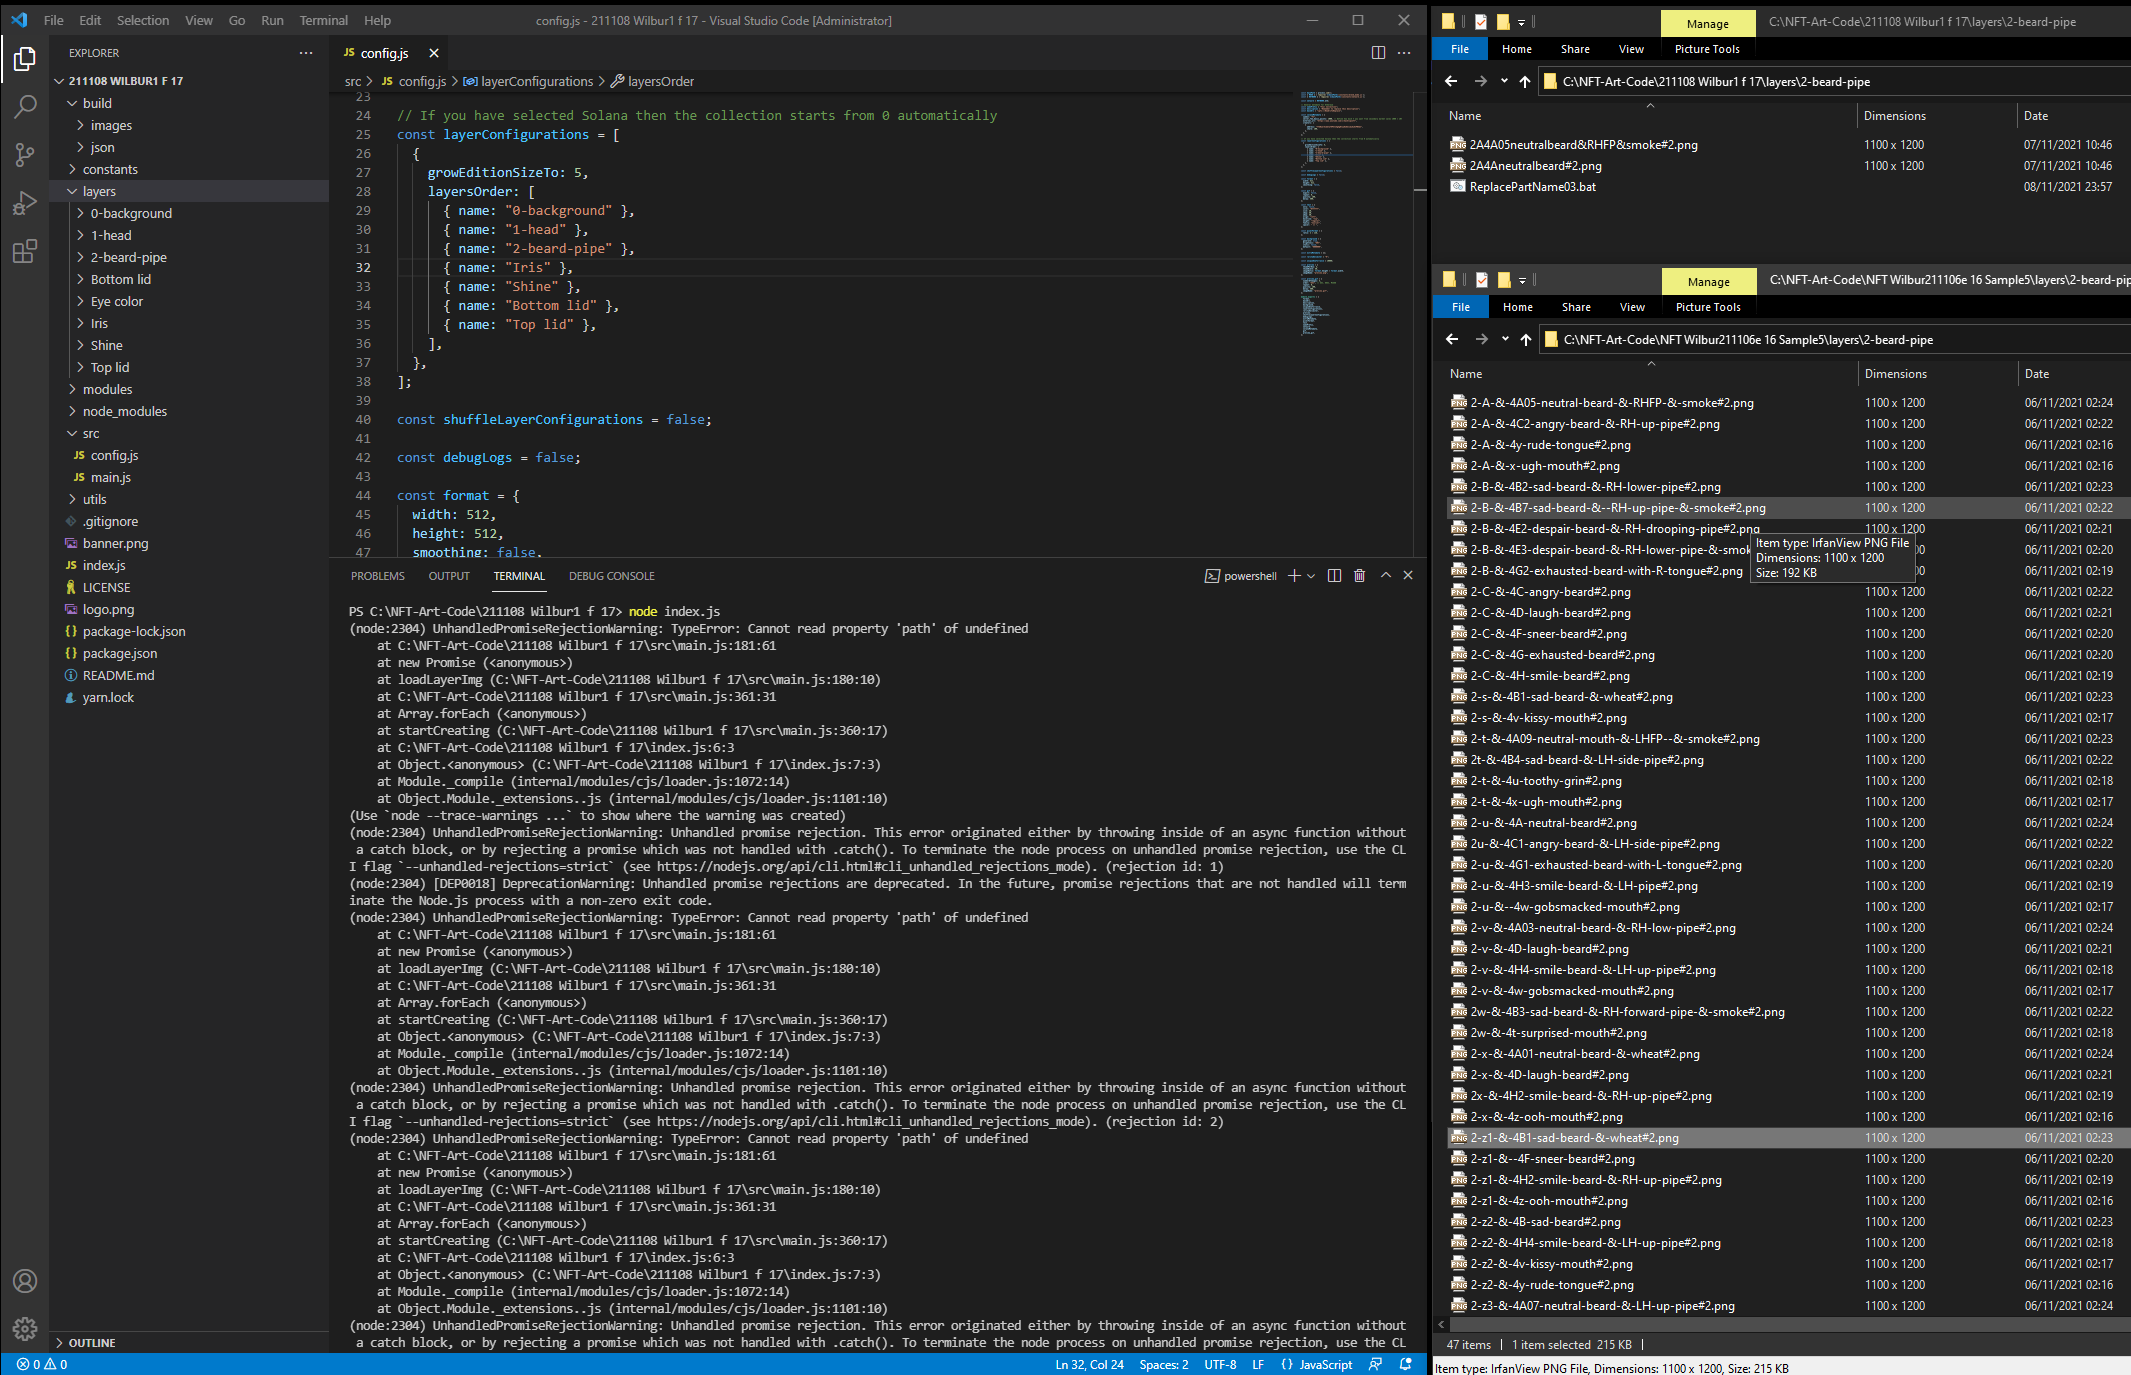
Task: Click the lower Explorer address bar path
Action: [x=1747, y=340]
